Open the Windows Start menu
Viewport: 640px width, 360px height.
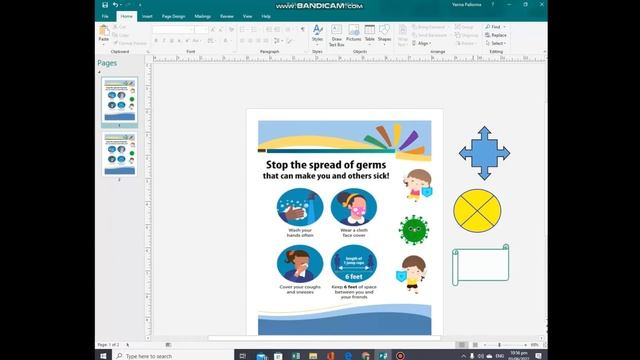(x=103, y=356)
